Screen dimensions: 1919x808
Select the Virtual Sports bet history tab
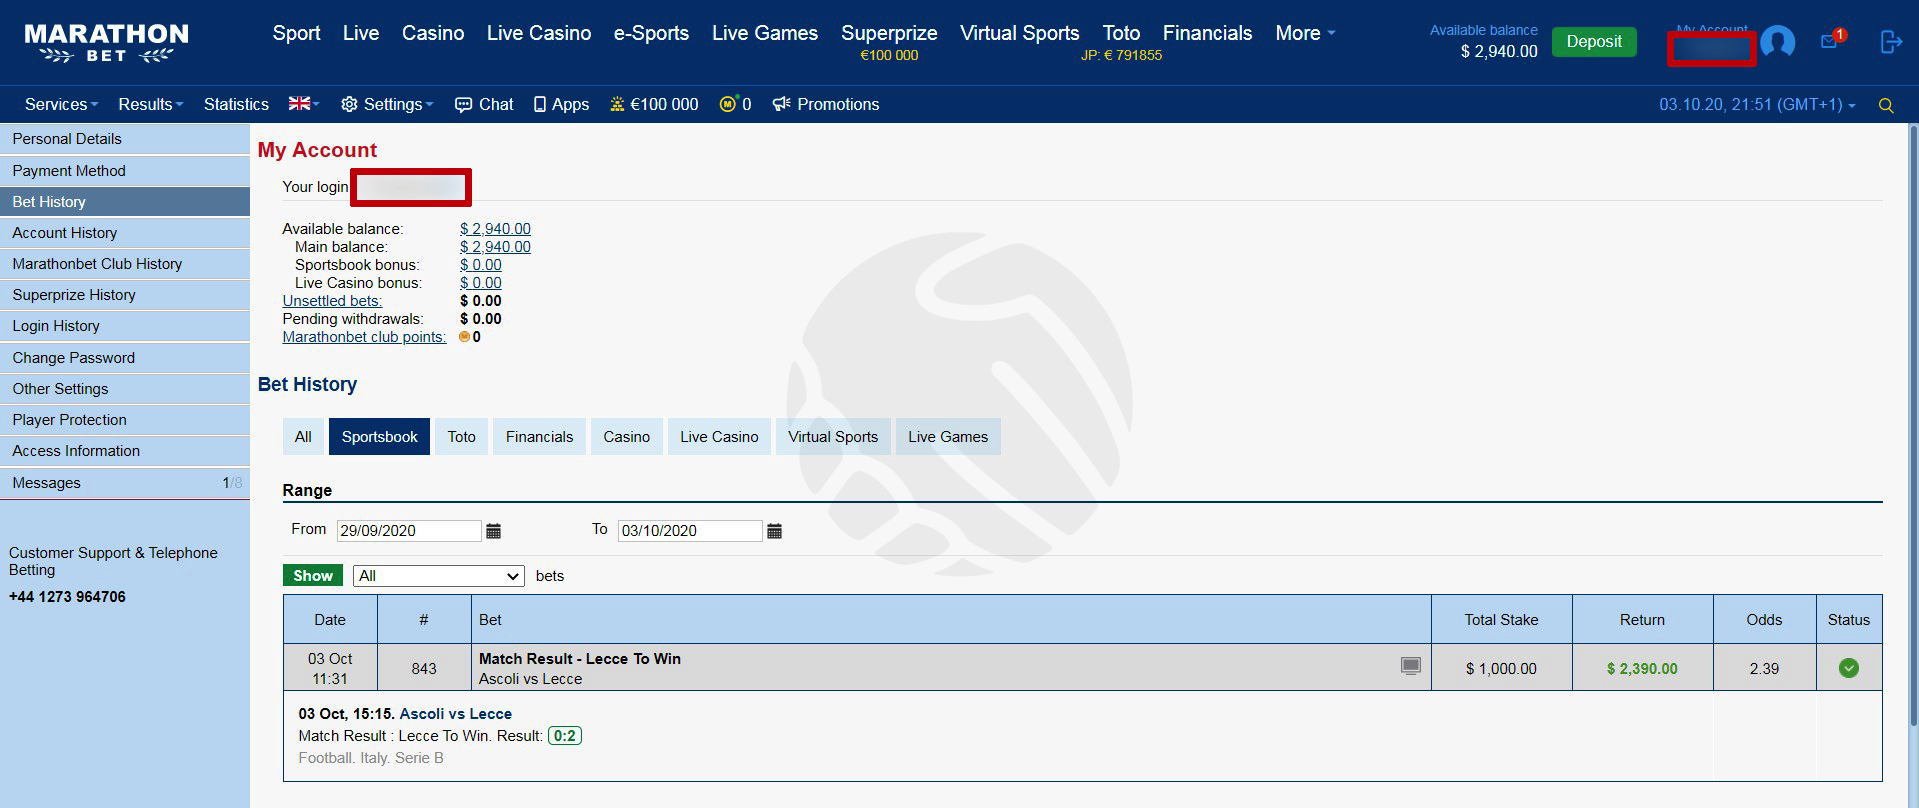tap(833, 437)
